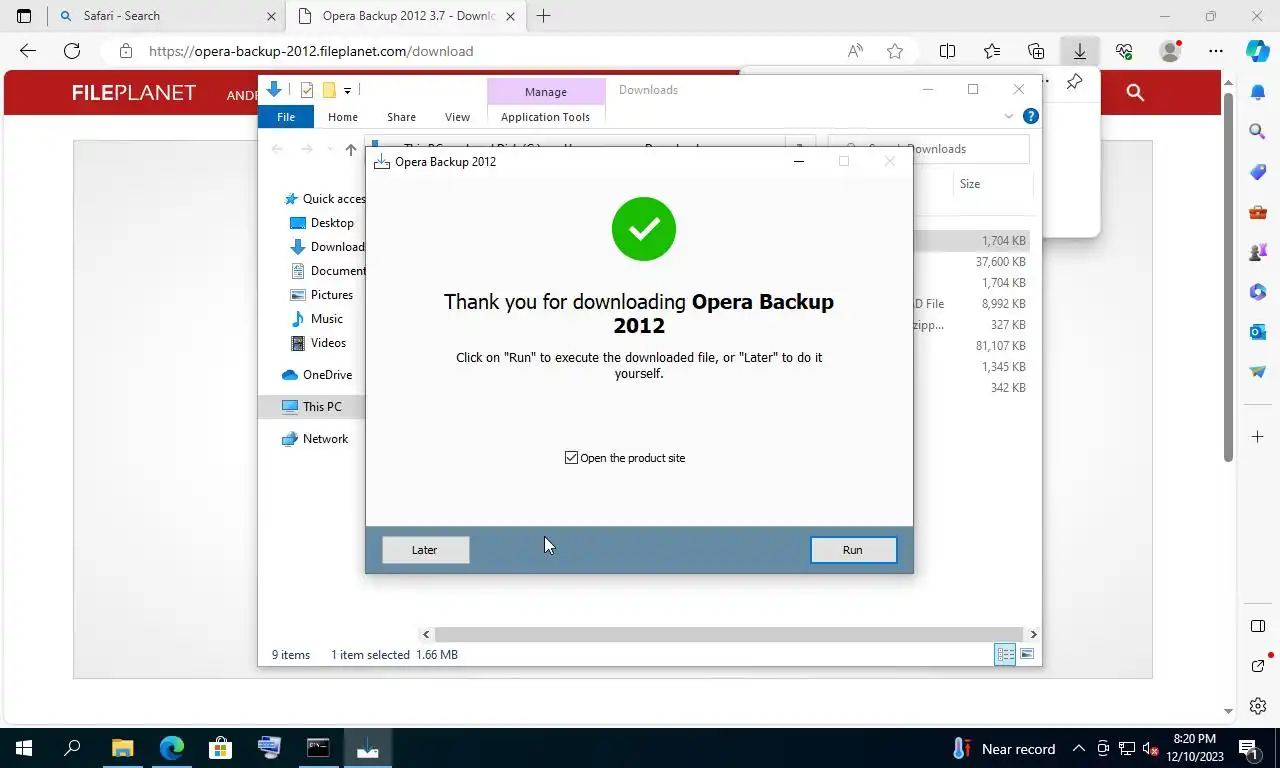Image resolution: width=1280 pixels, height=768 pixels.
Task: Click the Size column header
Action: click(970, 184)
